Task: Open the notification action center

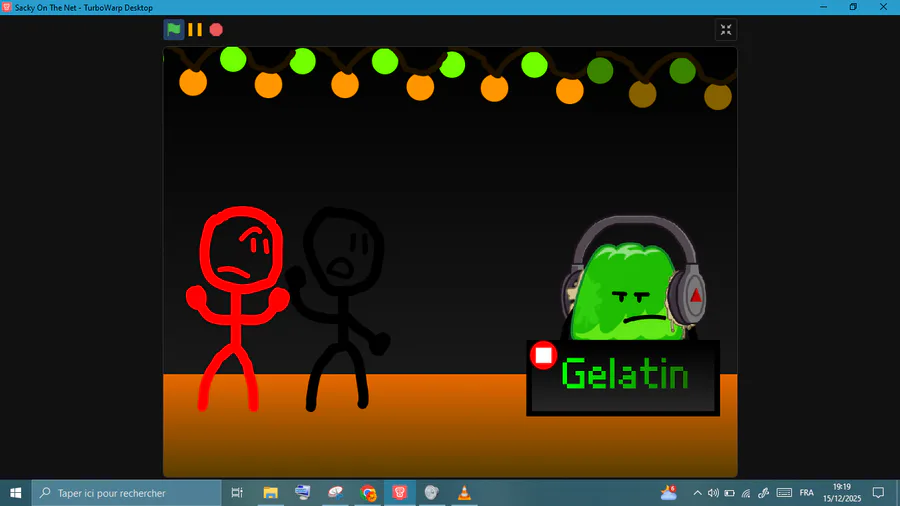Action: pyautogui.click(x=878, y=493)
